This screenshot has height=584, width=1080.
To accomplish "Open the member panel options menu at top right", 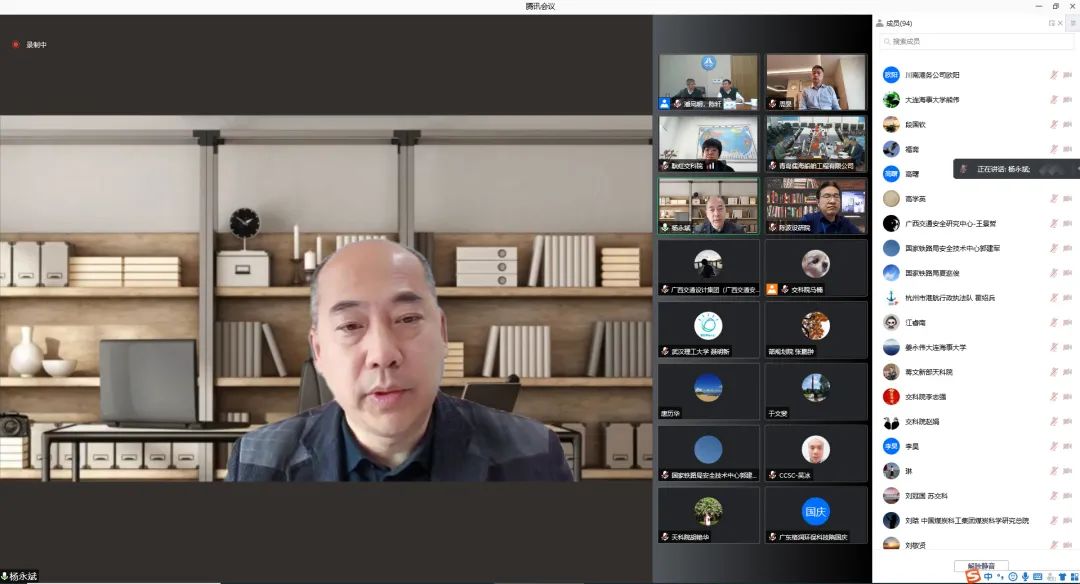I will tap(1072, 23).
